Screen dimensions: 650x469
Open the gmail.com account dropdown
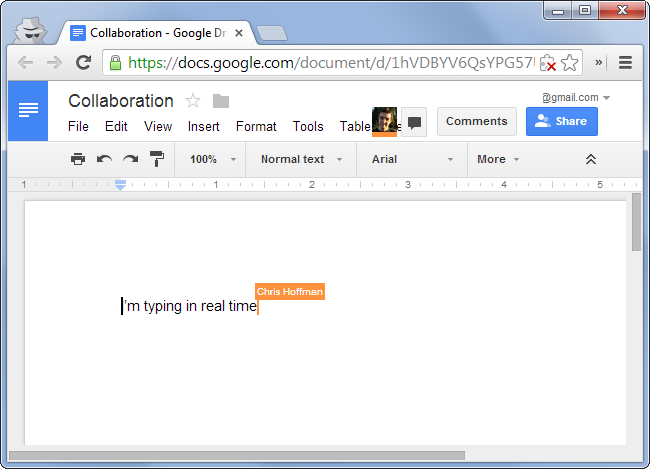pyautogui.click(x=576, y=97)
